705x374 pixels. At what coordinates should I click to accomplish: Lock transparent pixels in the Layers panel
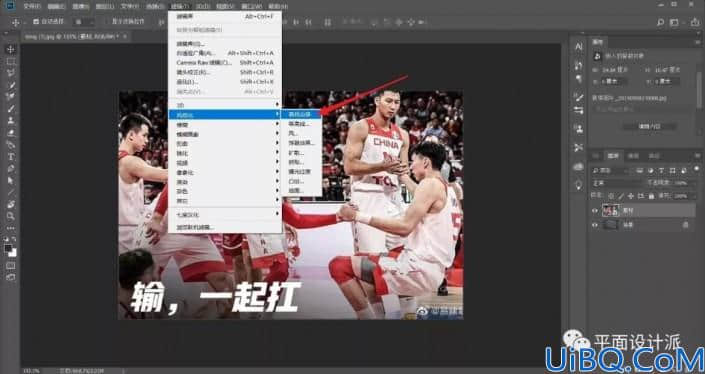pos(611,196)
